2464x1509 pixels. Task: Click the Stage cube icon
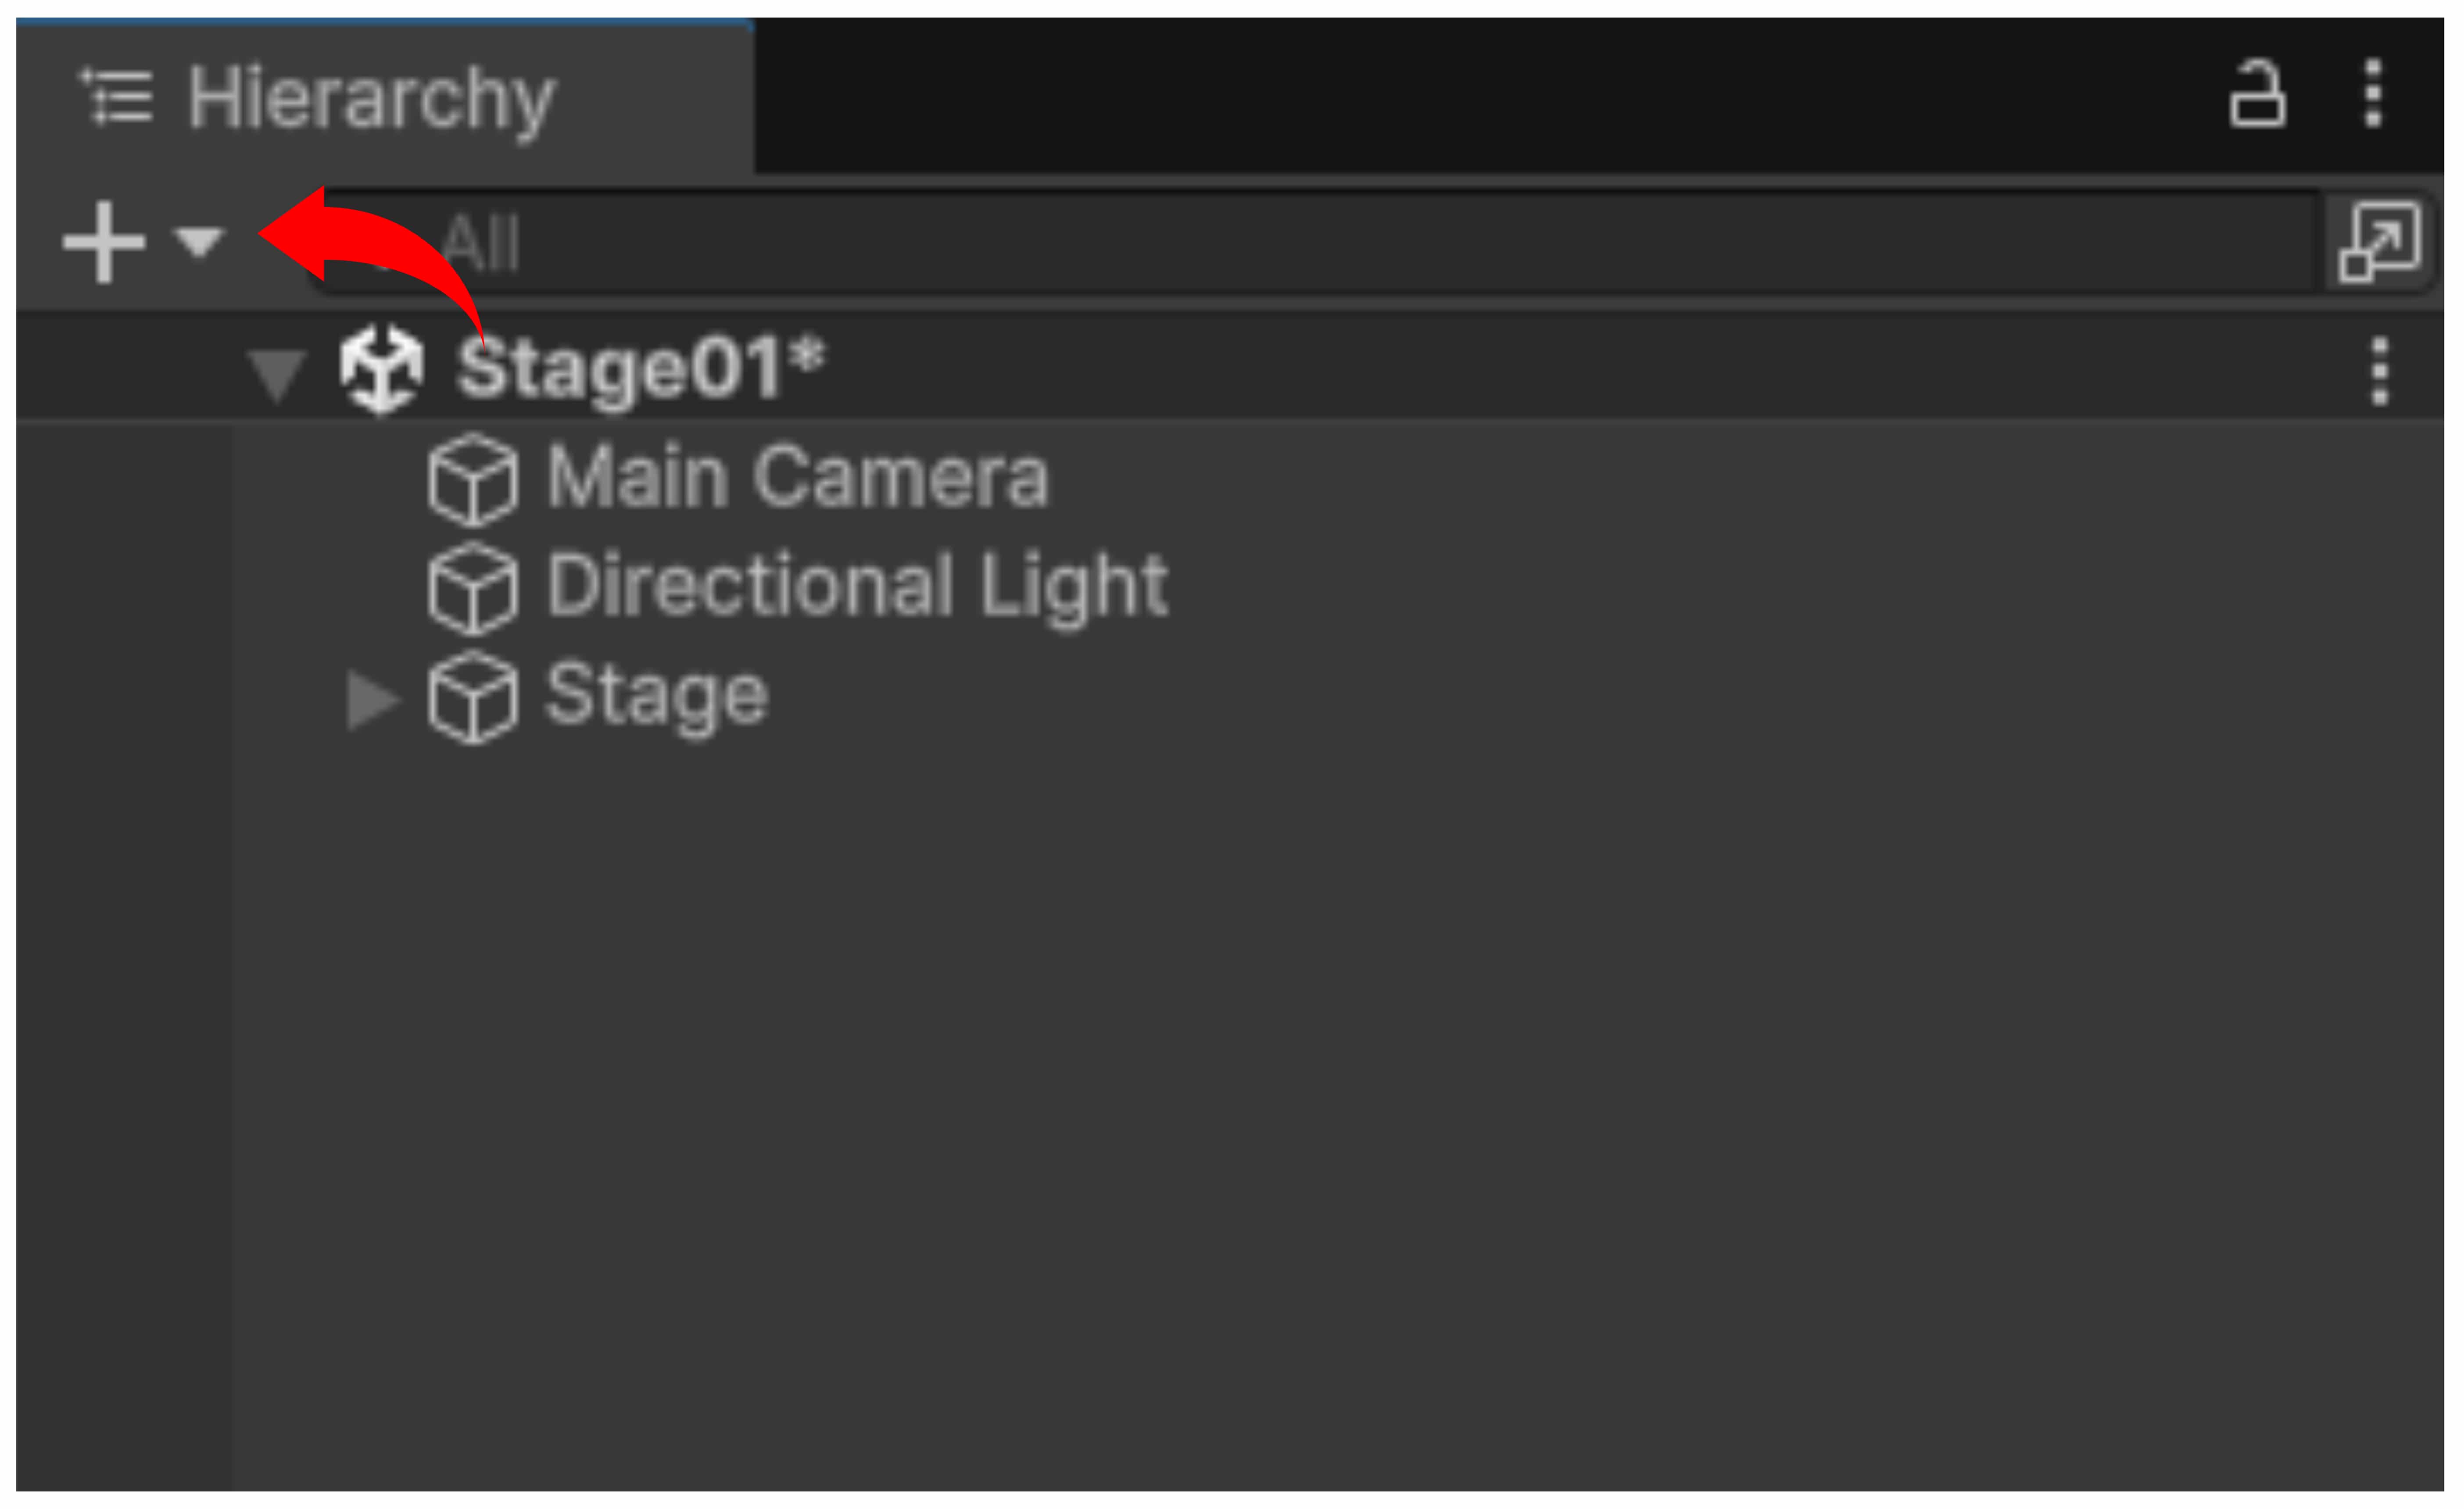click(x=473, y=697)
